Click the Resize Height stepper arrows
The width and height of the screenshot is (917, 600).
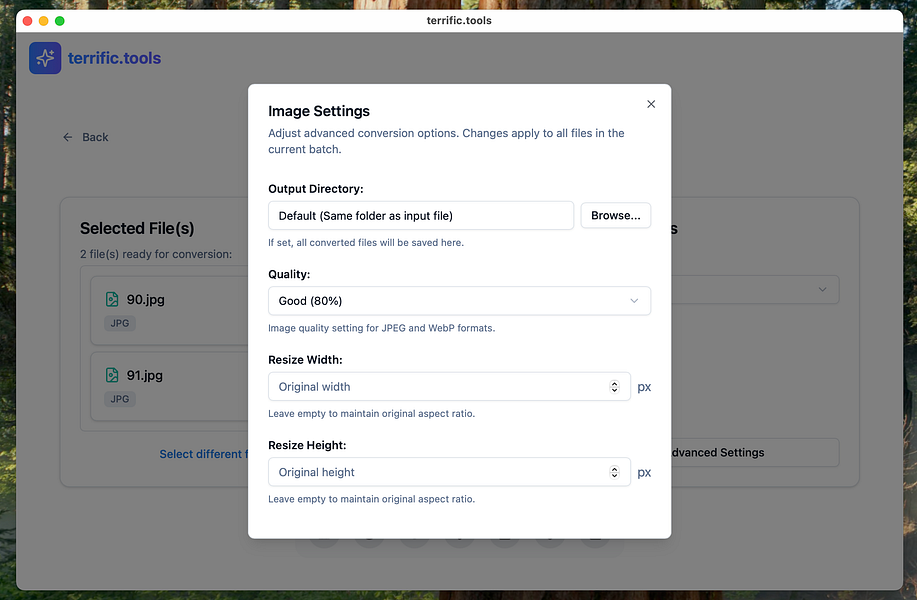click(614, 472)
